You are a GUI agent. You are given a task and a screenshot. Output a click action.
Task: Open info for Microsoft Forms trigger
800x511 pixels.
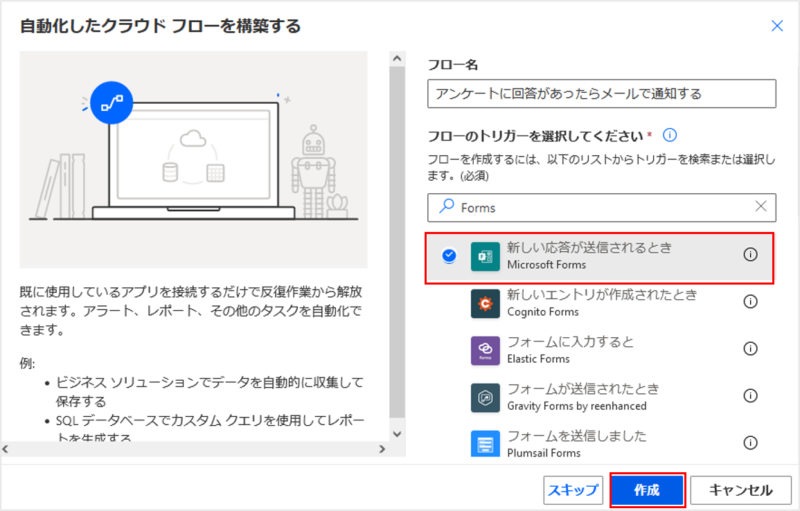(750, 255)
